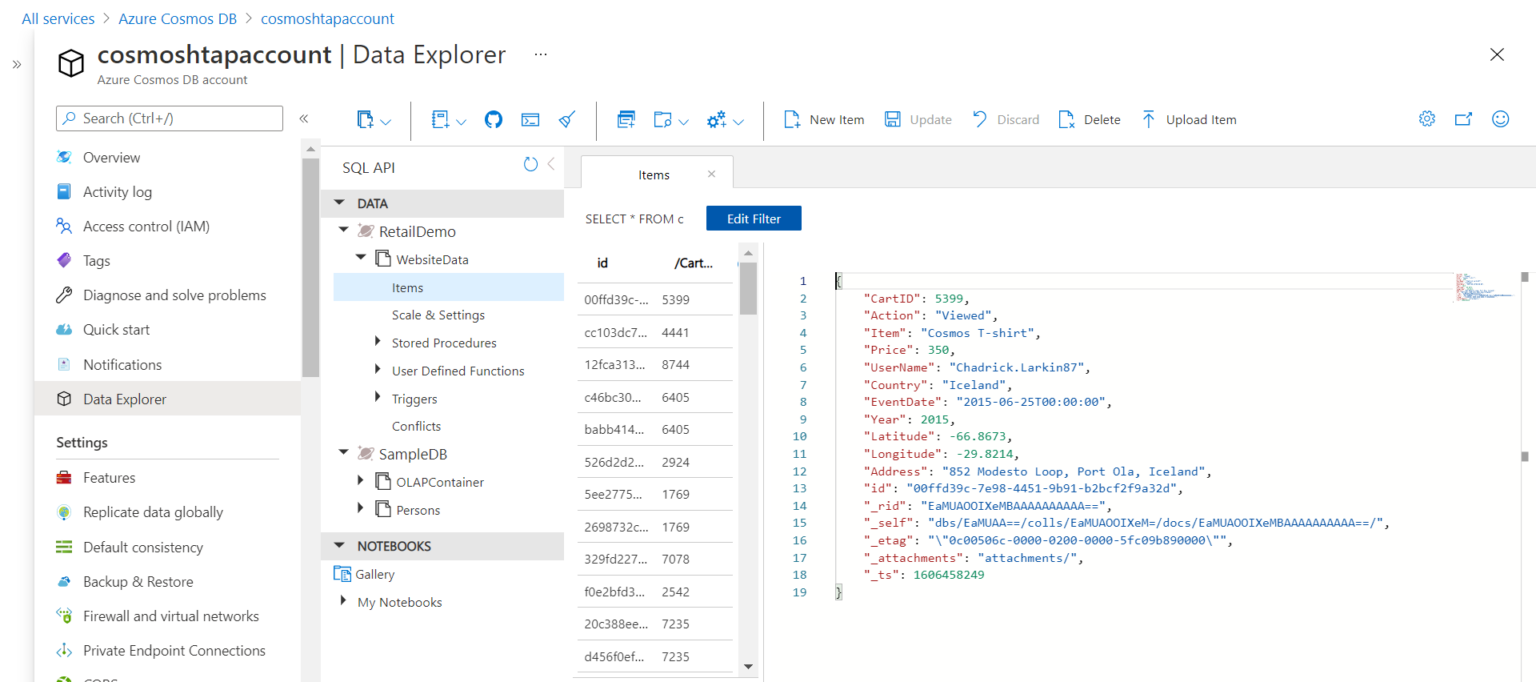1536x682 pixels.
Task: Click the feedback smiley icon
Action: (x=1500, y=118)
